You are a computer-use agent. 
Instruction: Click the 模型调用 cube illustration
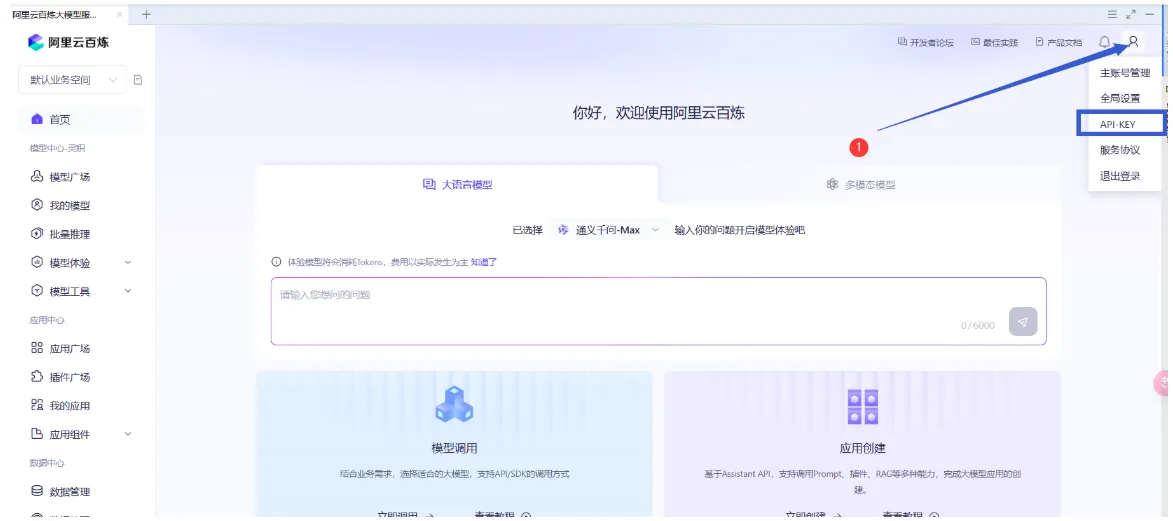[x=454, y=404]
